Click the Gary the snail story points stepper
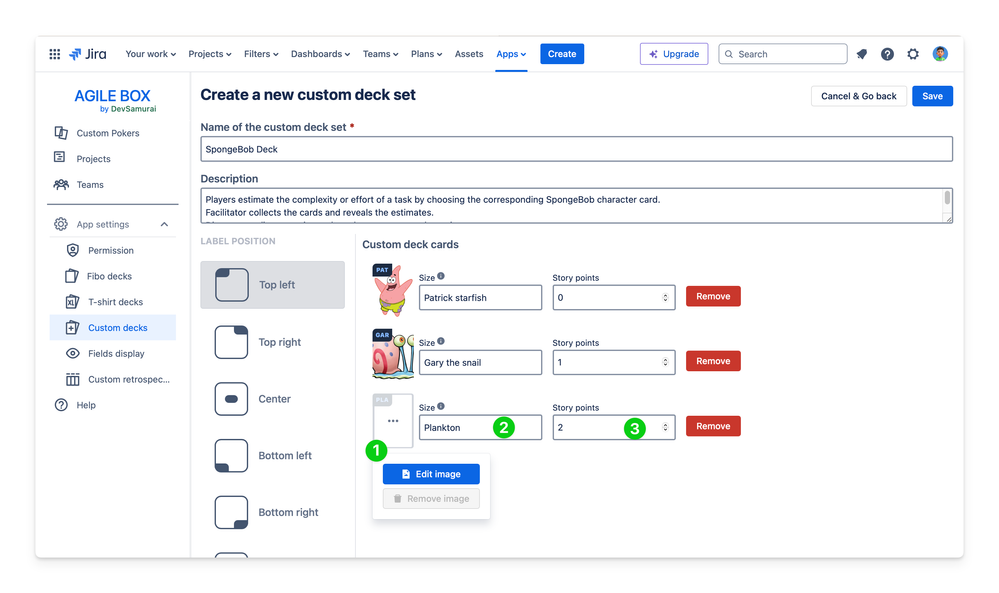Image resolution: width=999 pixels, height=593 pixels. click(665, 362)
